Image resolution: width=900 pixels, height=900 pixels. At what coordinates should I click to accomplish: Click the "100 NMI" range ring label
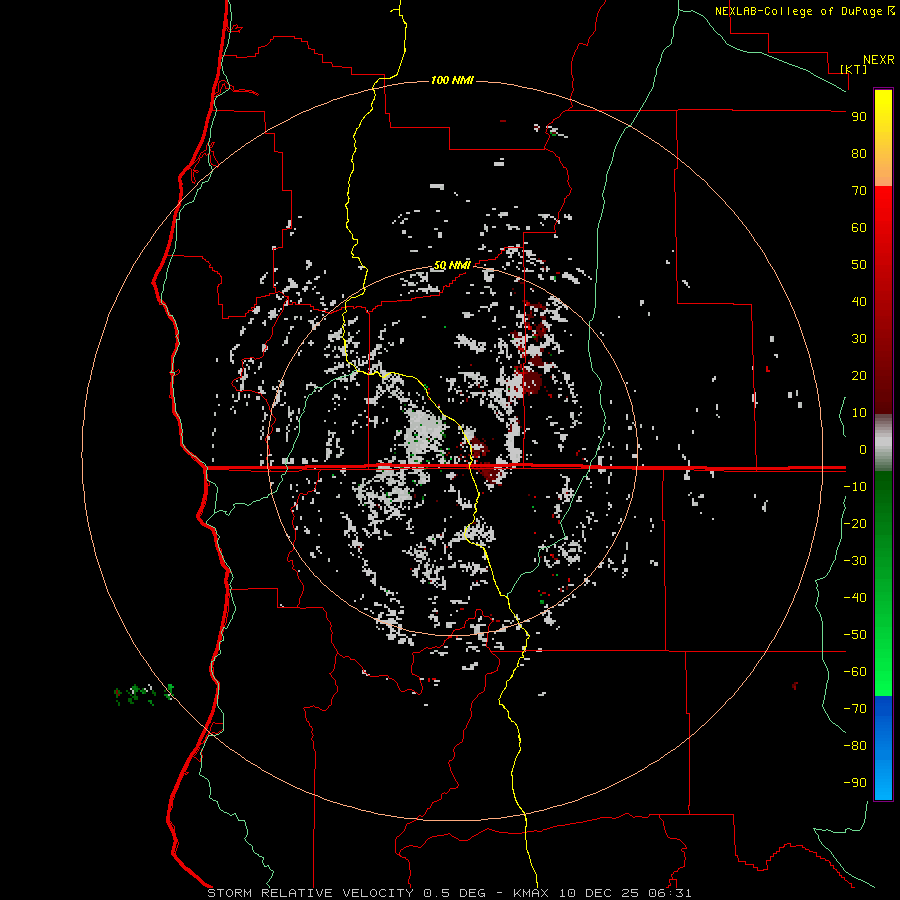pyautogui.click(x=452, y=80)
